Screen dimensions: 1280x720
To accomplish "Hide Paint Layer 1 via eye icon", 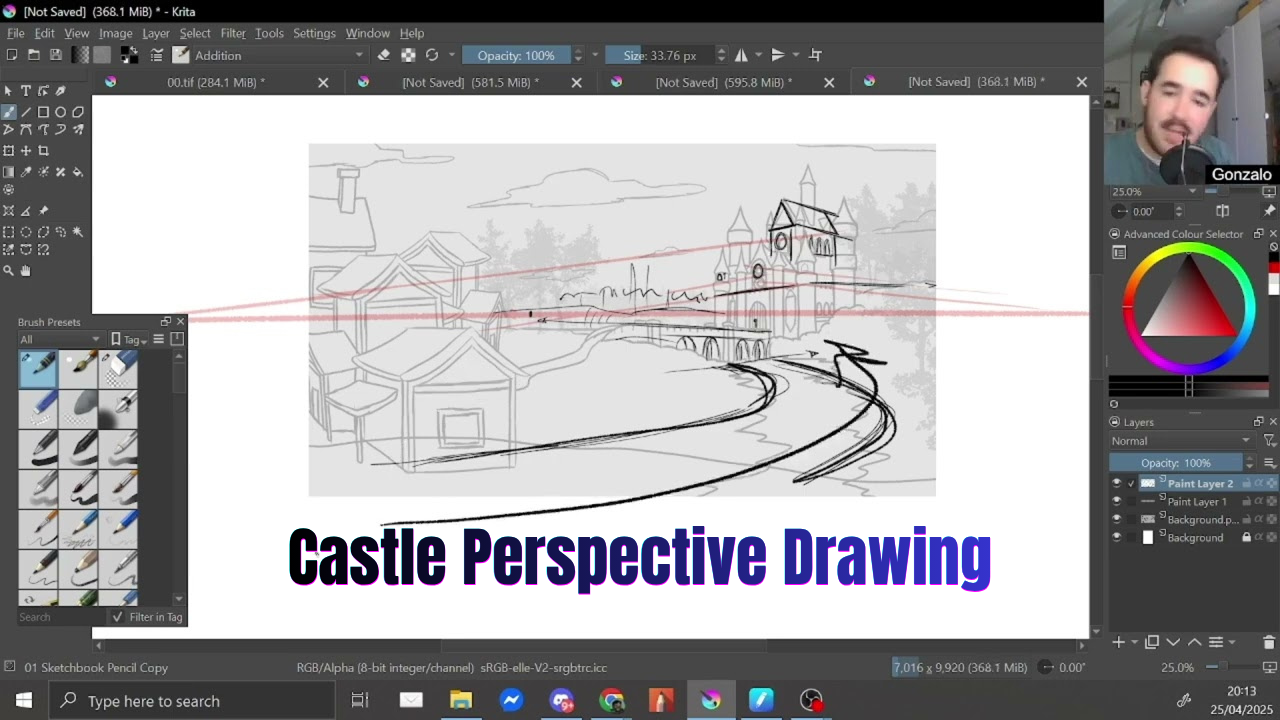I will [1117, 502].
